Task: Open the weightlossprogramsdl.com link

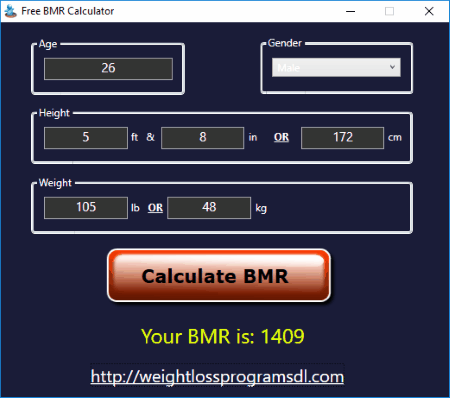Action: click(217, 377)
